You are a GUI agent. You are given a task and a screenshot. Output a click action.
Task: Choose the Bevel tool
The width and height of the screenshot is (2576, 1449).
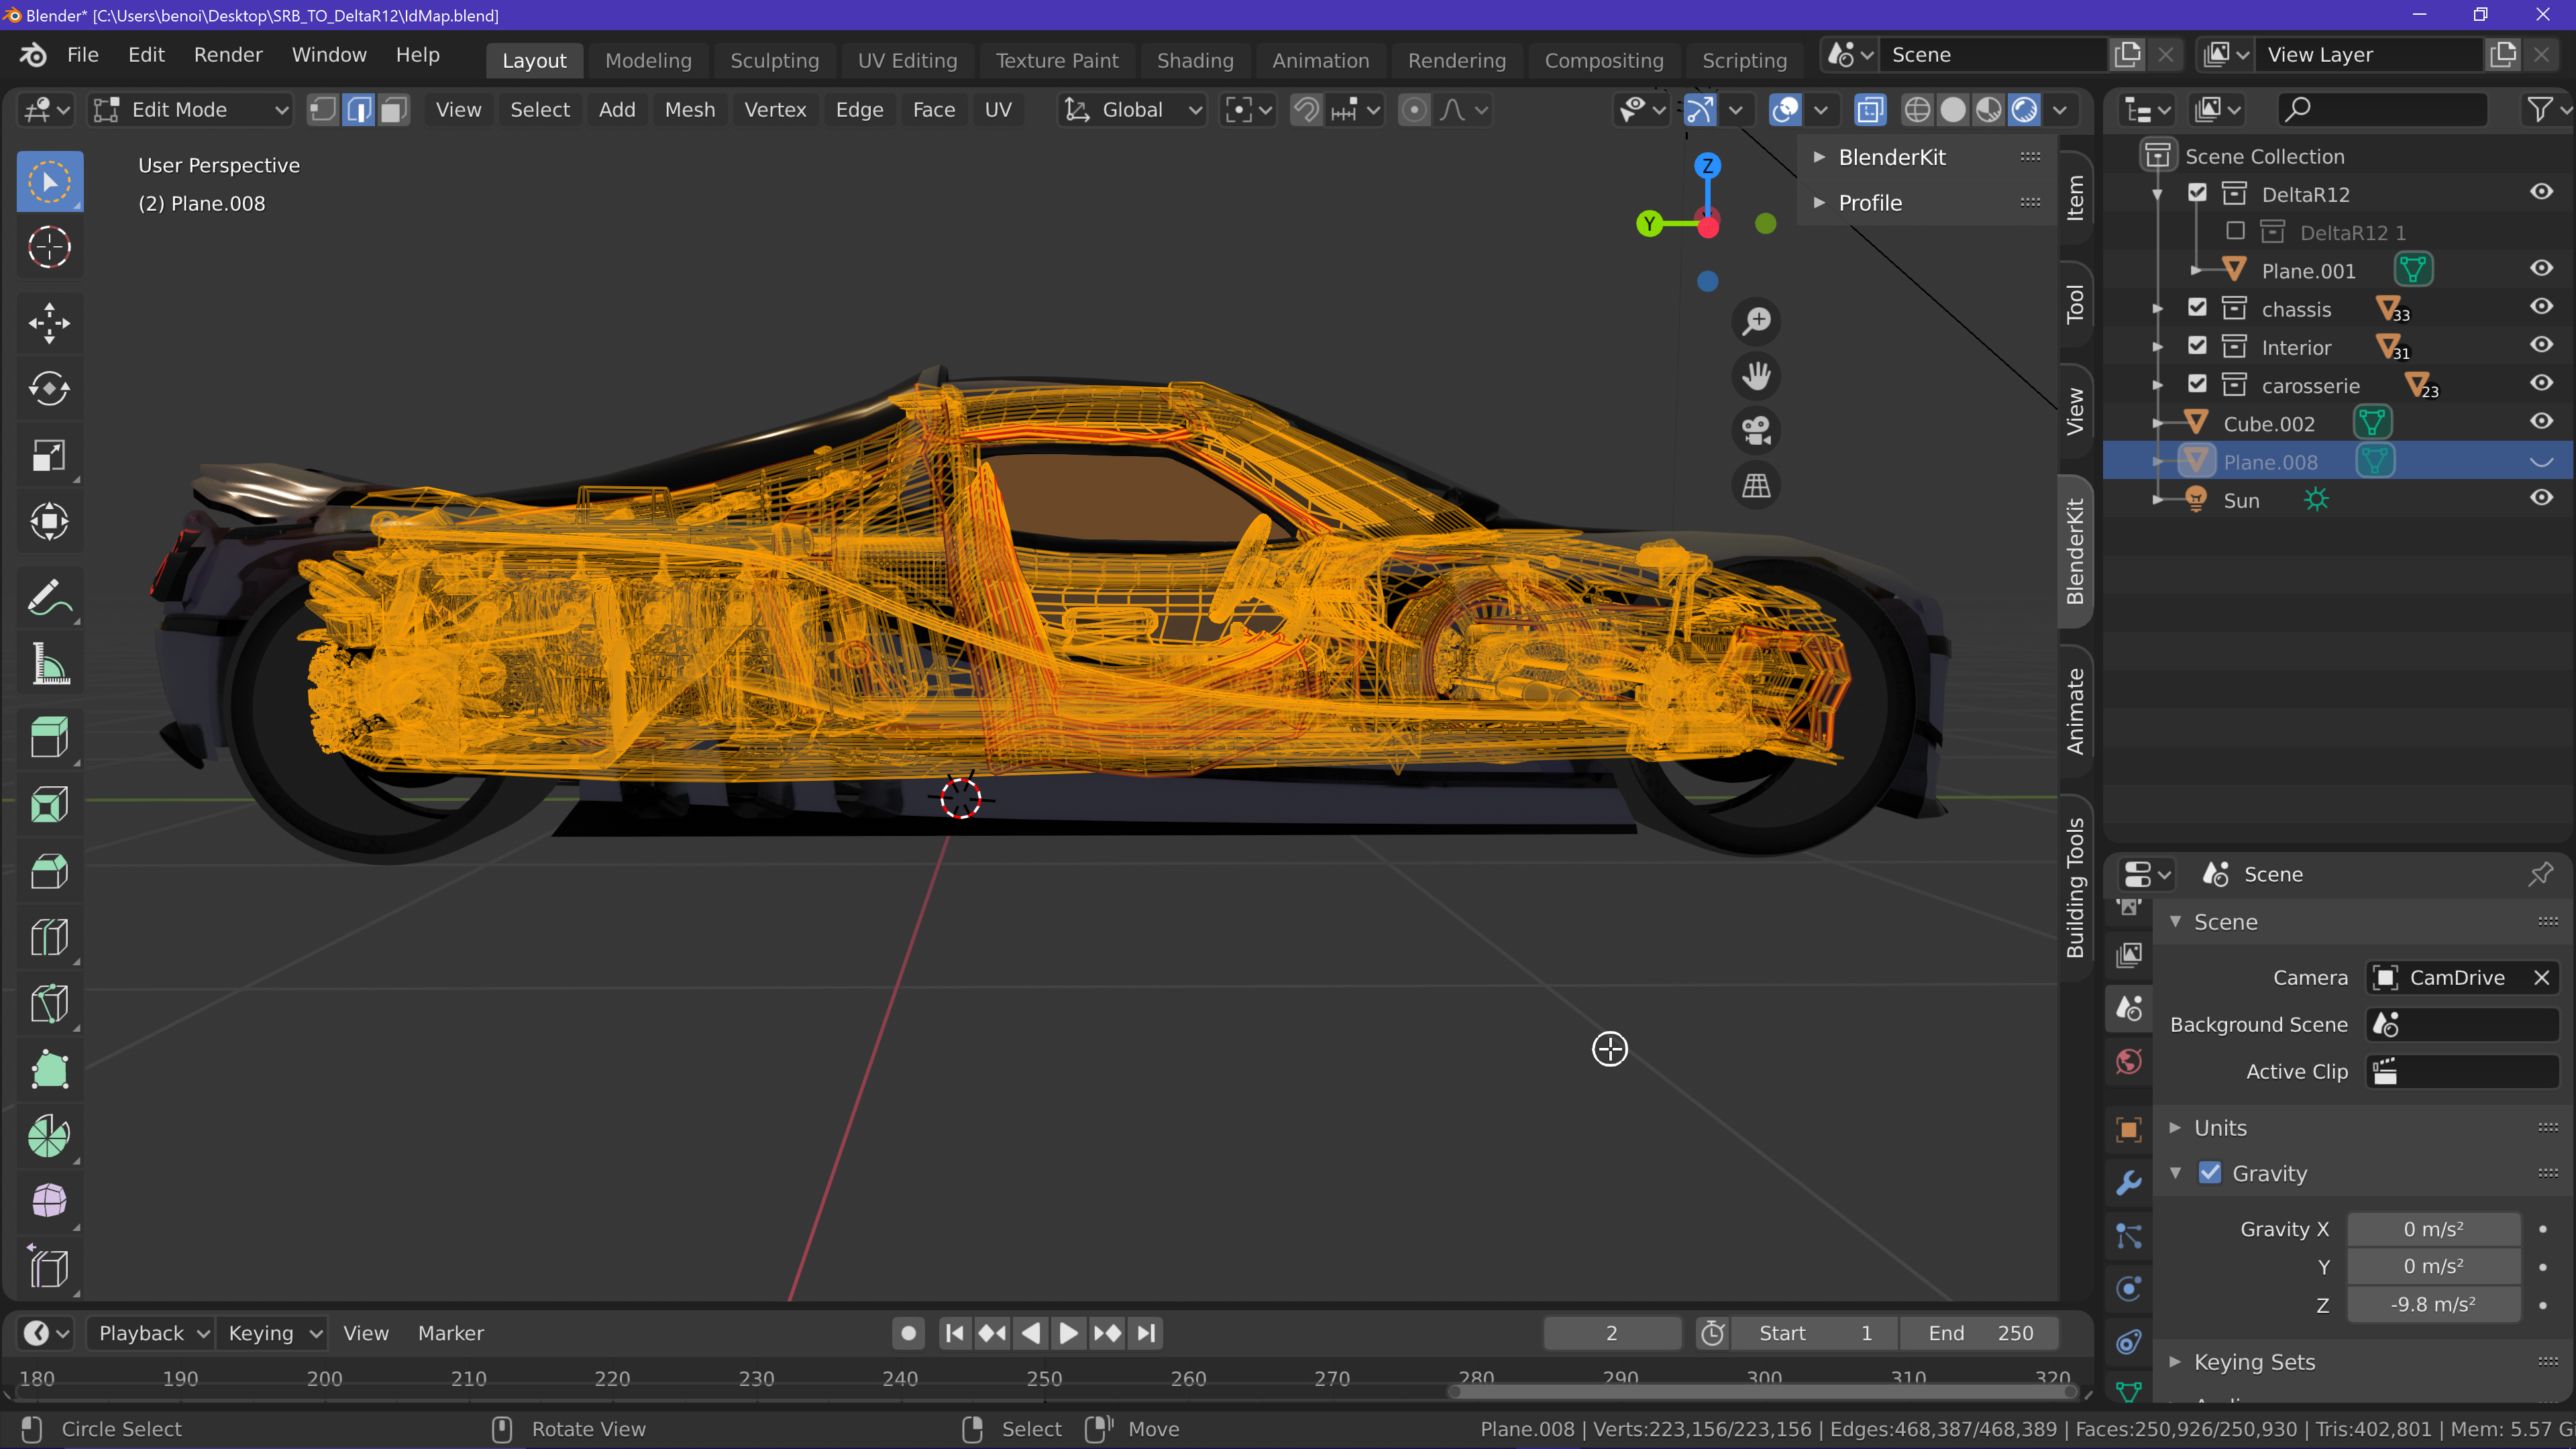(x=49, y=870)
